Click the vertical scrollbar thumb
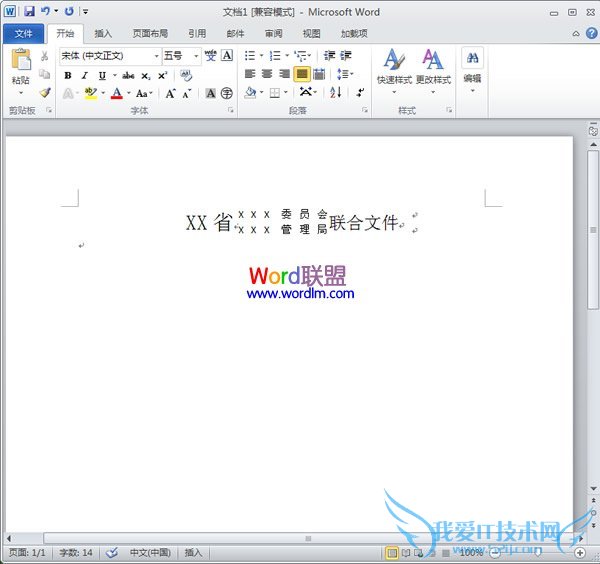 click(593, 230)
